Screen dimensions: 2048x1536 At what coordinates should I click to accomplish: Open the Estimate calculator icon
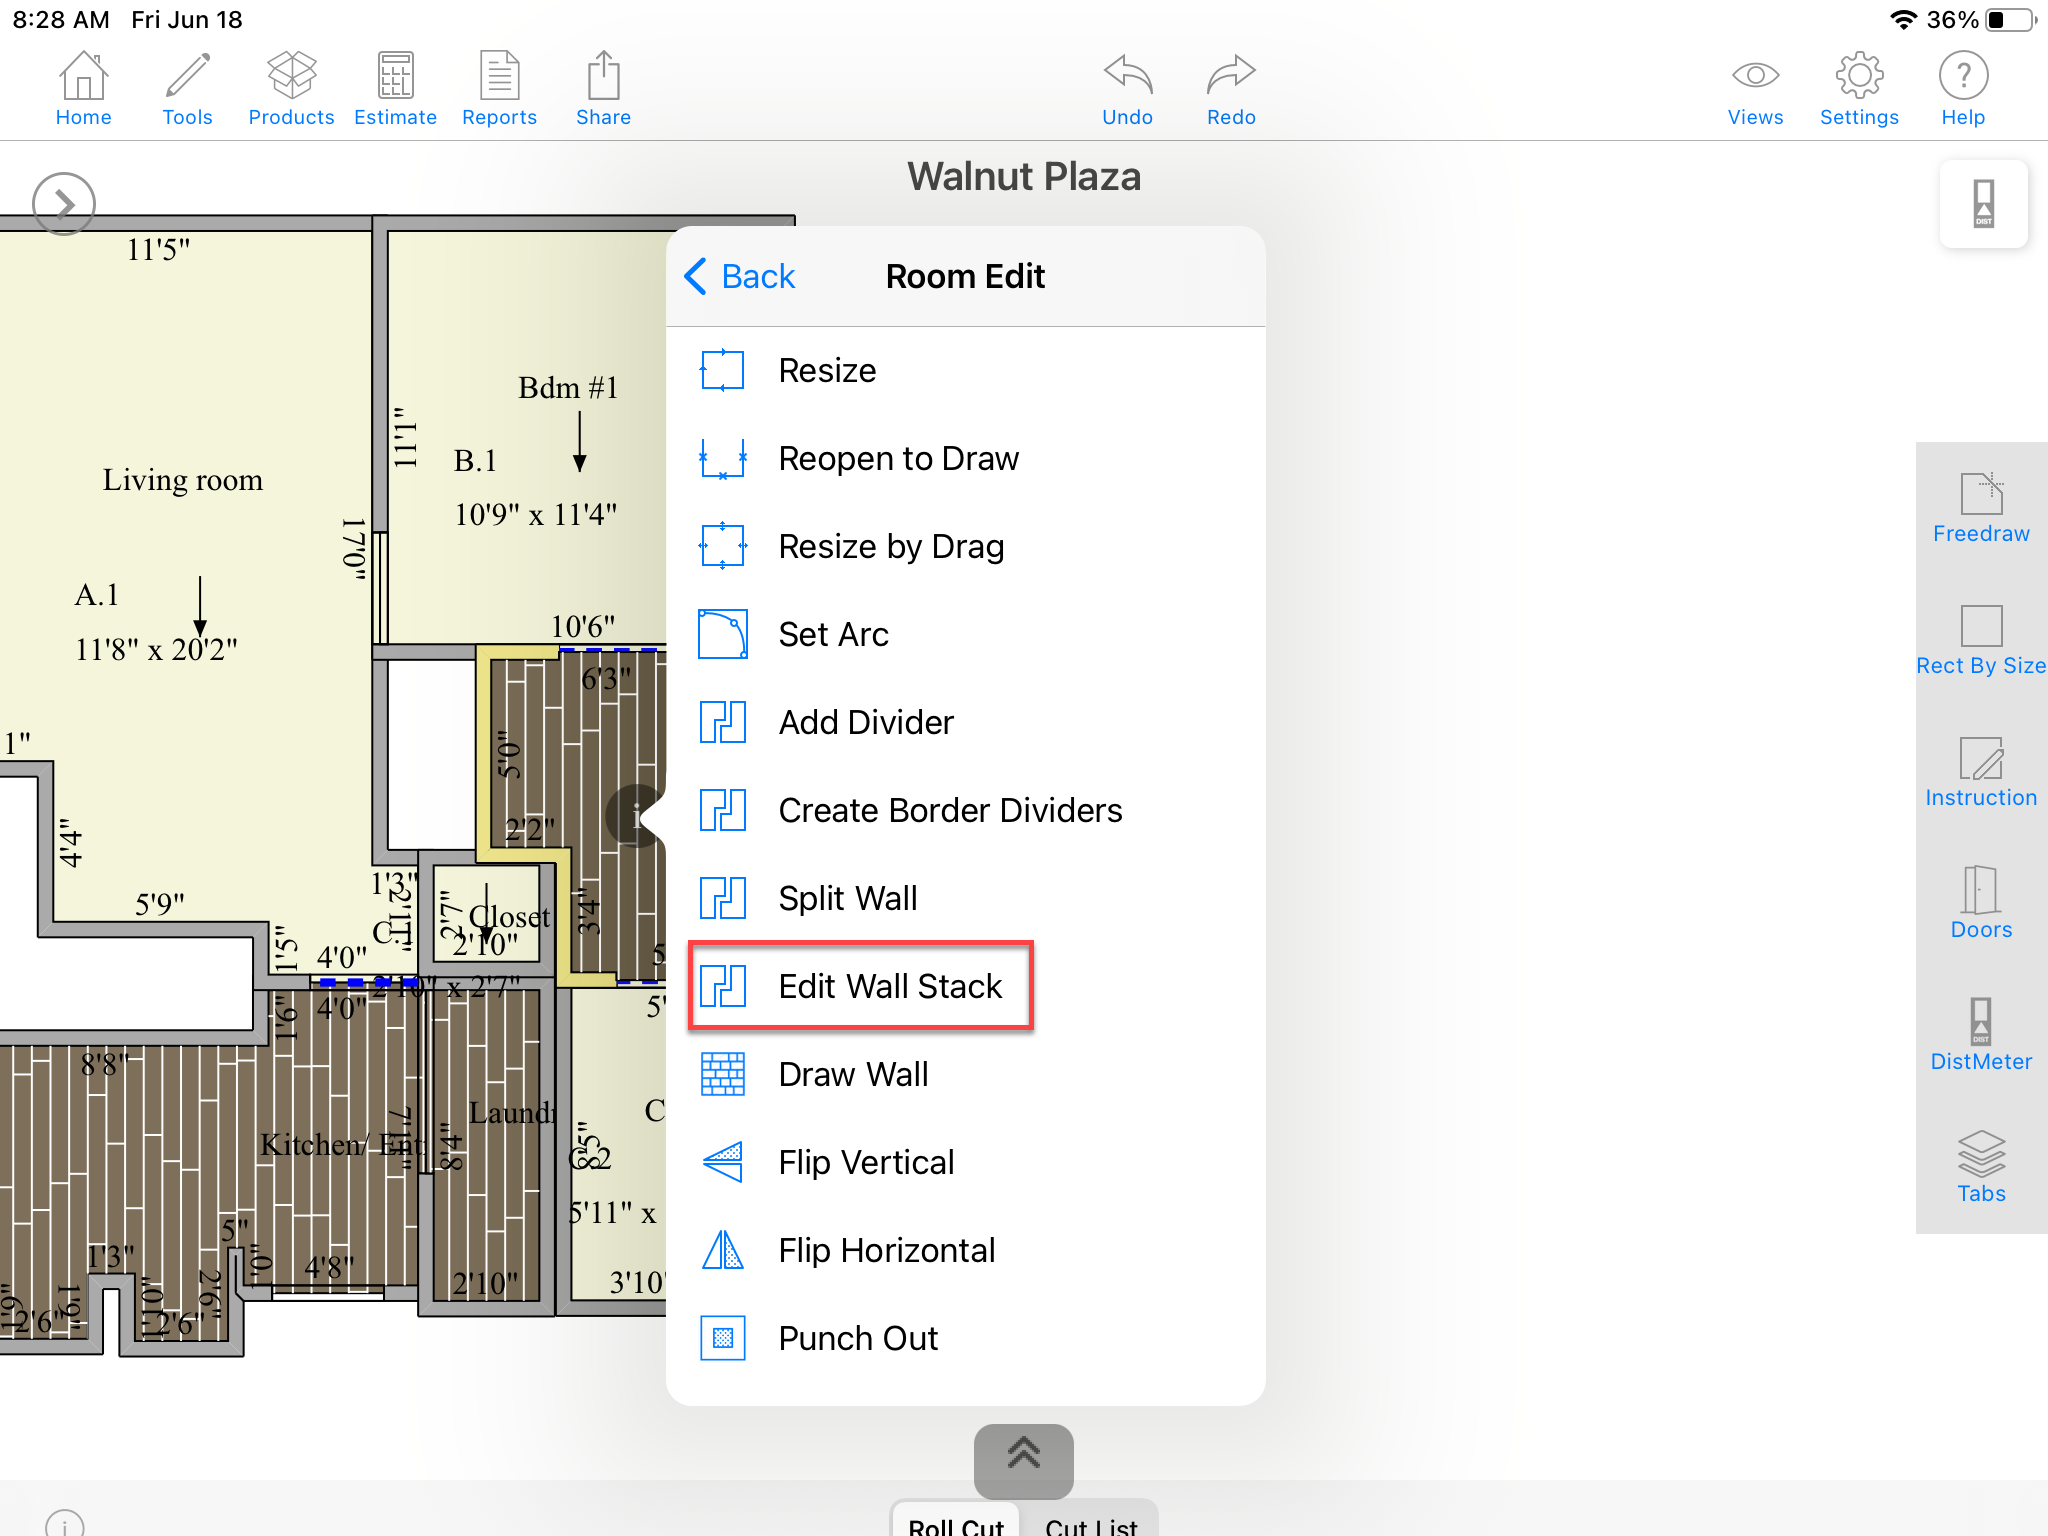click(x=395, y=88)
